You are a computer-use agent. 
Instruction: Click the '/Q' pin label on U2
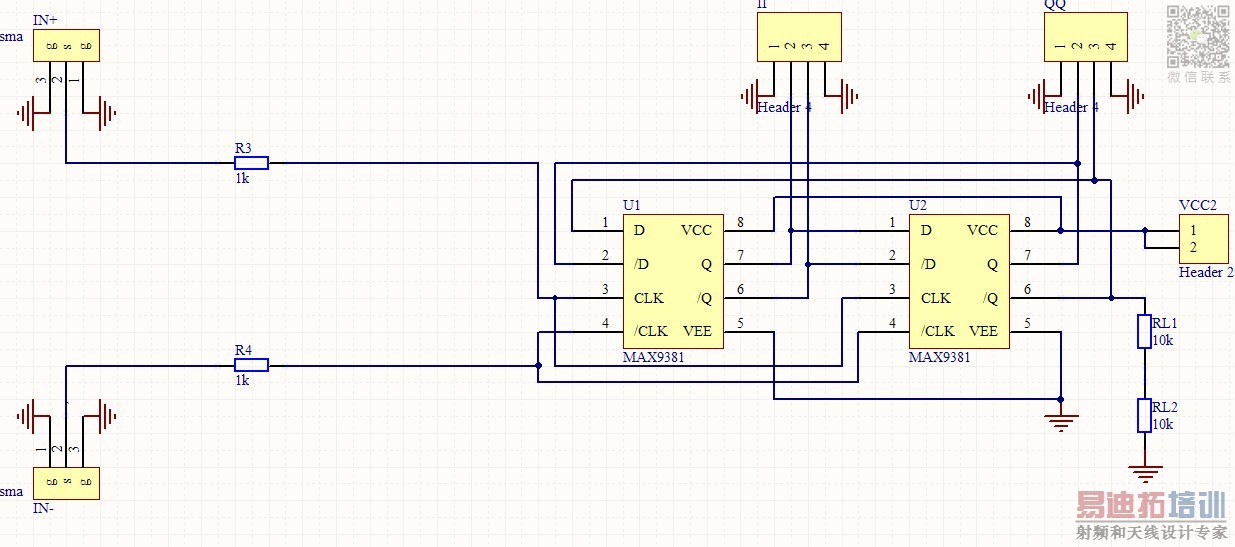click(x=991, y=298)
